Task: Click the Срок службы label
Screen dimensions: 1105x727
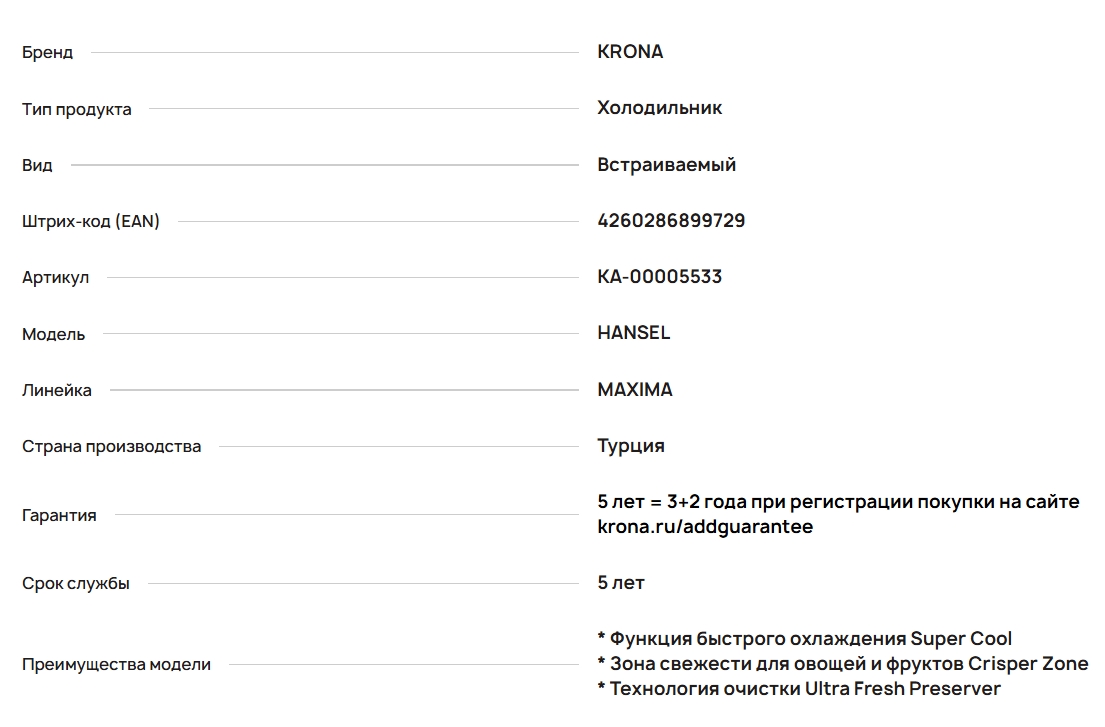Action: [x=75, y=584]
